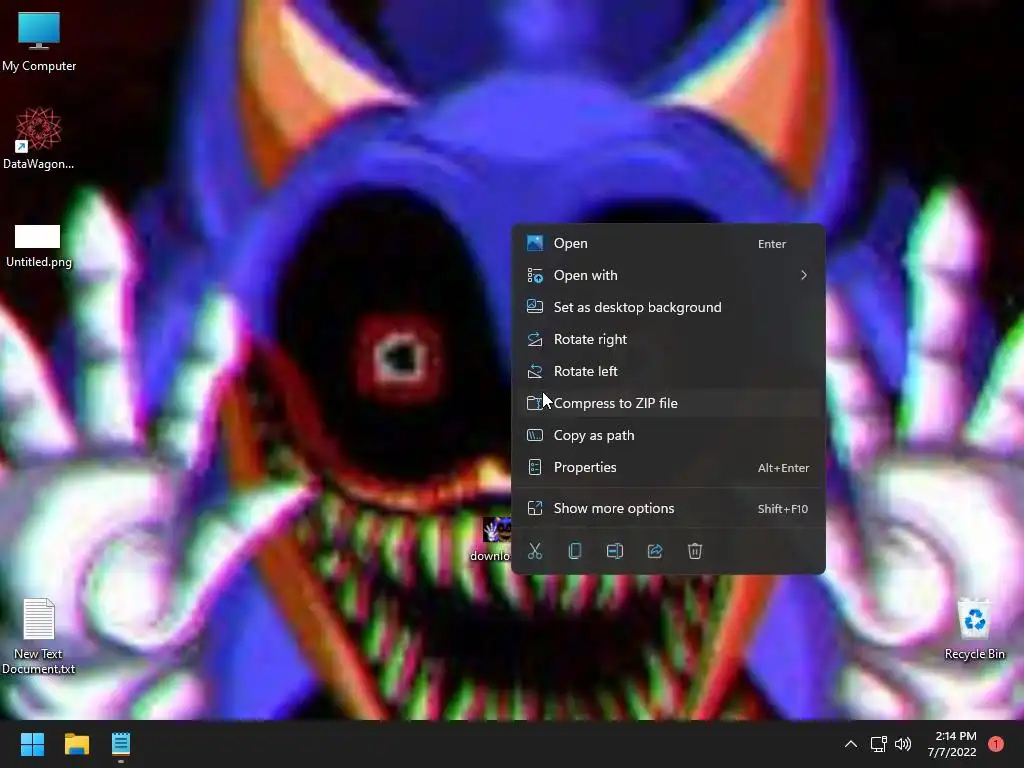This screenshot has width=1024, height=768.
Task: Click the network icon in system tray
Action: (x=878, y=744)
